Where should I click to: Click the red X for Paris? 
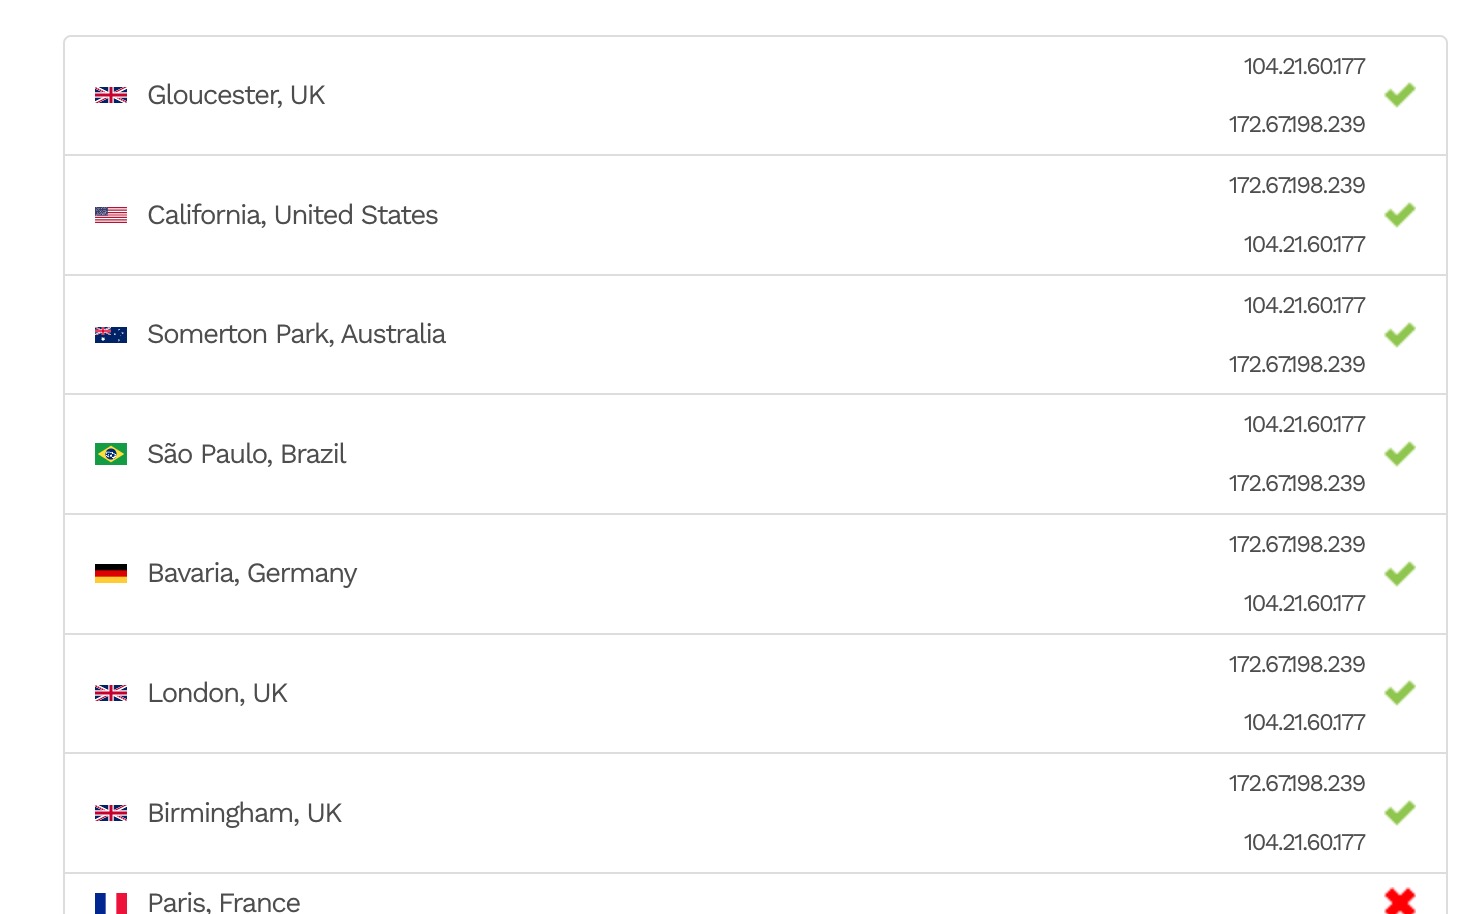(1400, 901)
